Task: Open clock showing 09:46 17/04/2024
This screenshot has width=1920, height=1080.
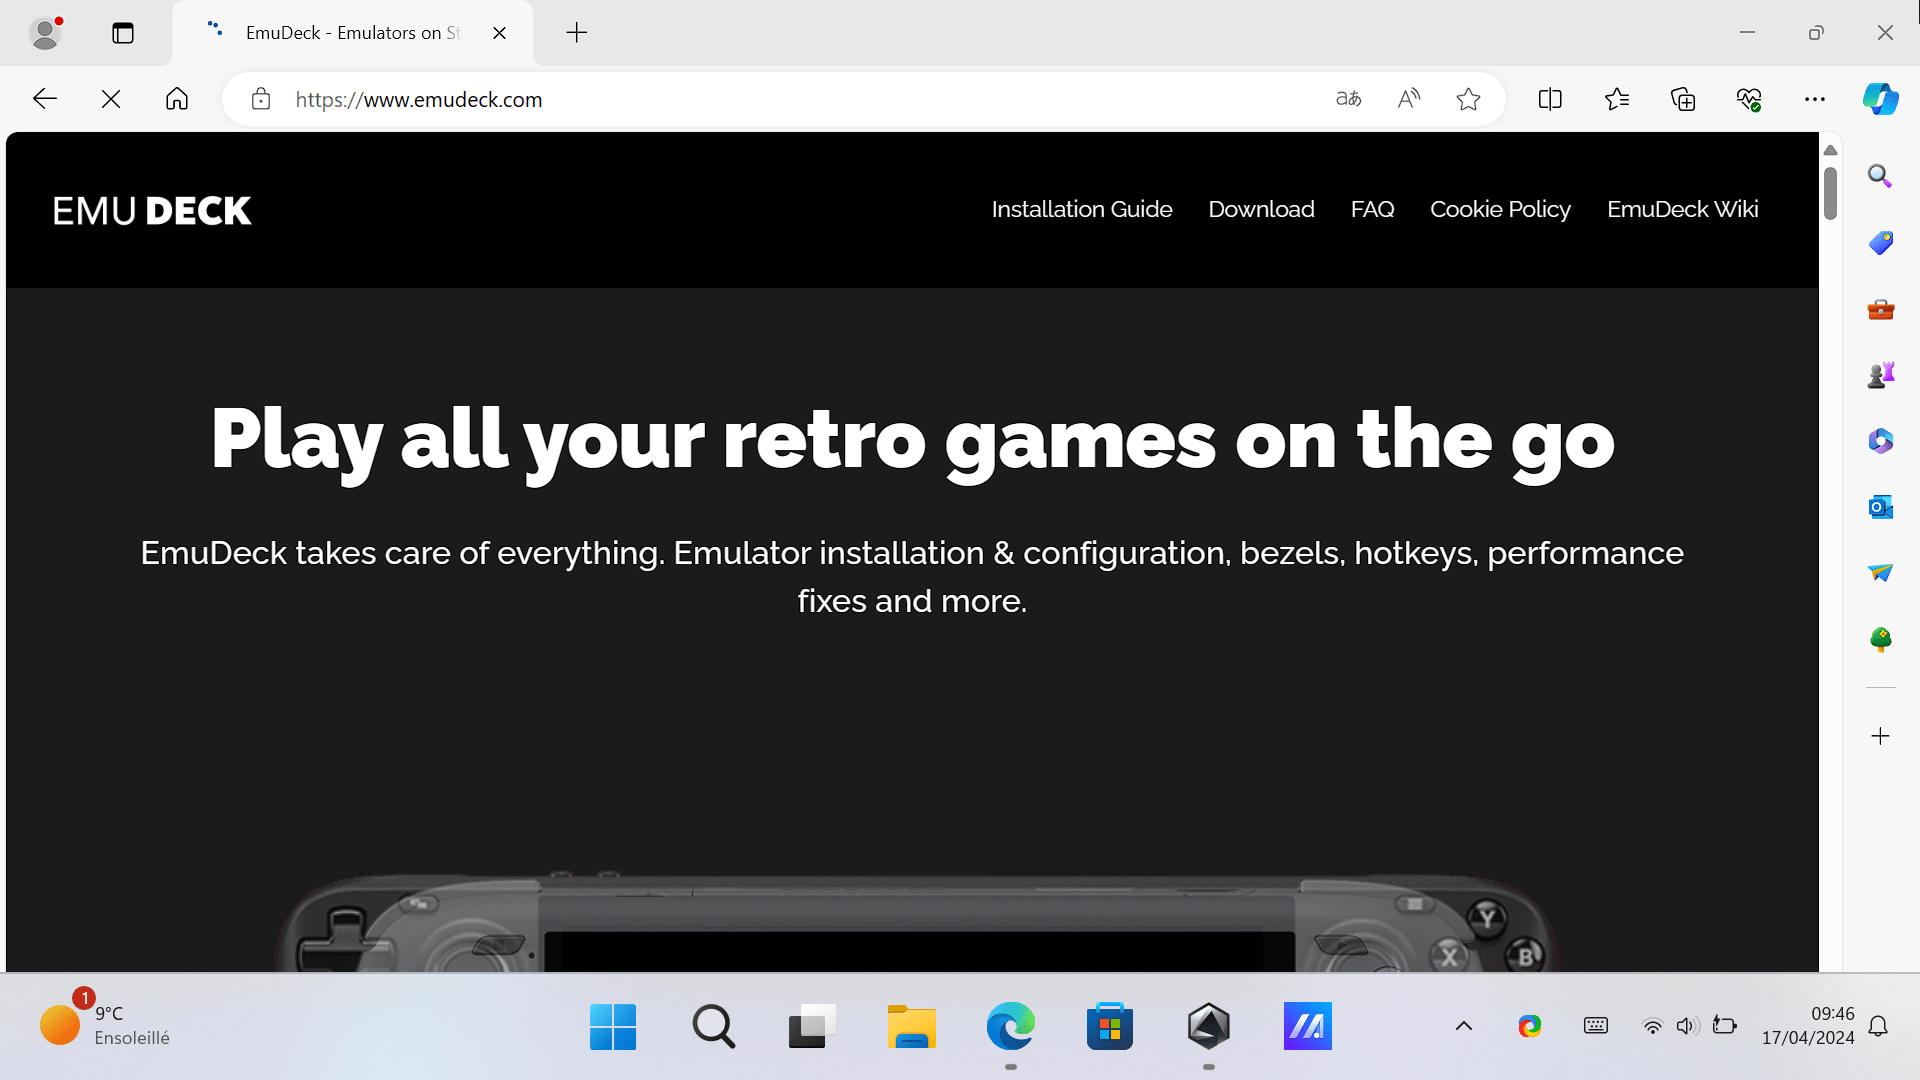Action: tap(1808, 1026)
